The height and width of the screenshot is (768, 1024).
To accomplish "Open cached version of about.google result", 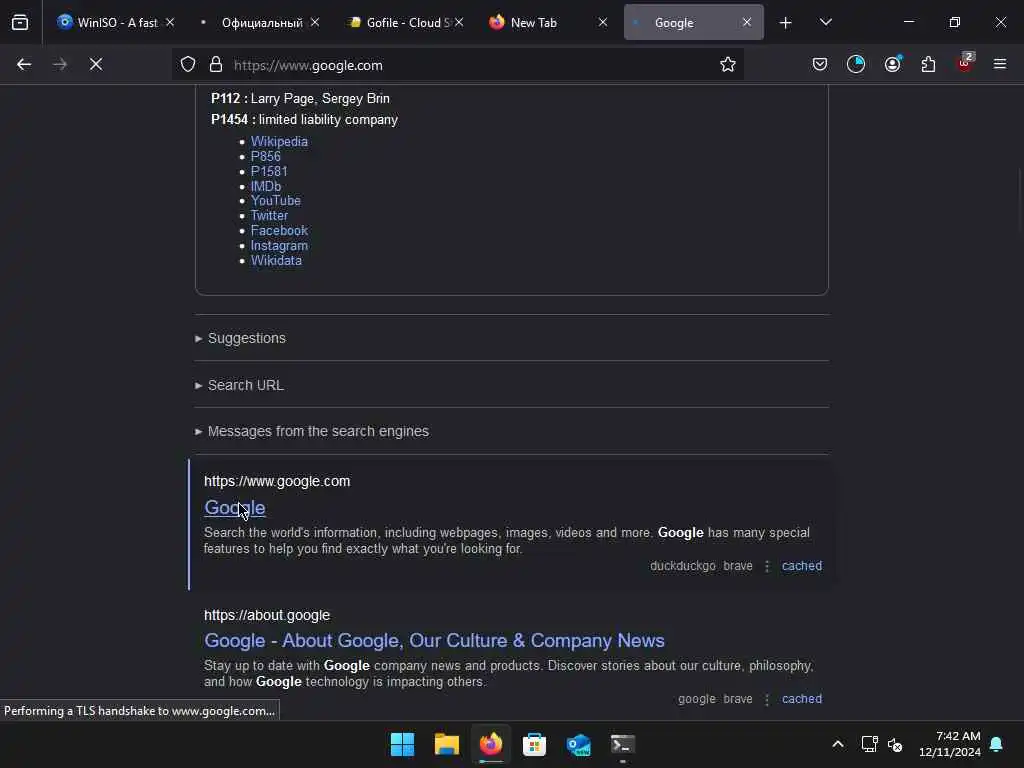I will pyautogui.click(x=801, y=699).
